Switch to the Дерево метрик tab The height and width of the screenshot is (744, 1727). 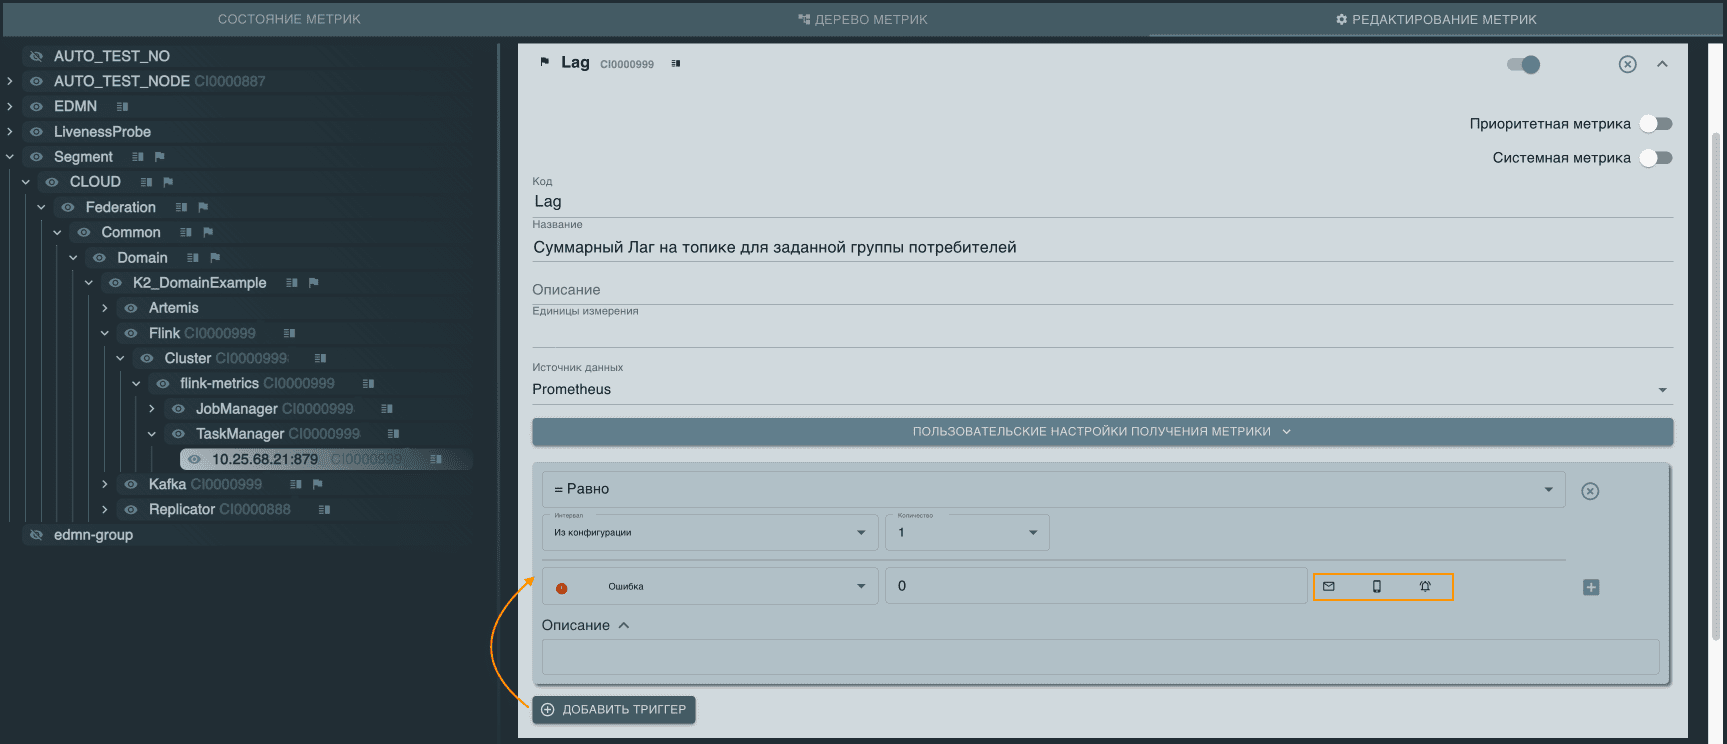tap(863, 19)
